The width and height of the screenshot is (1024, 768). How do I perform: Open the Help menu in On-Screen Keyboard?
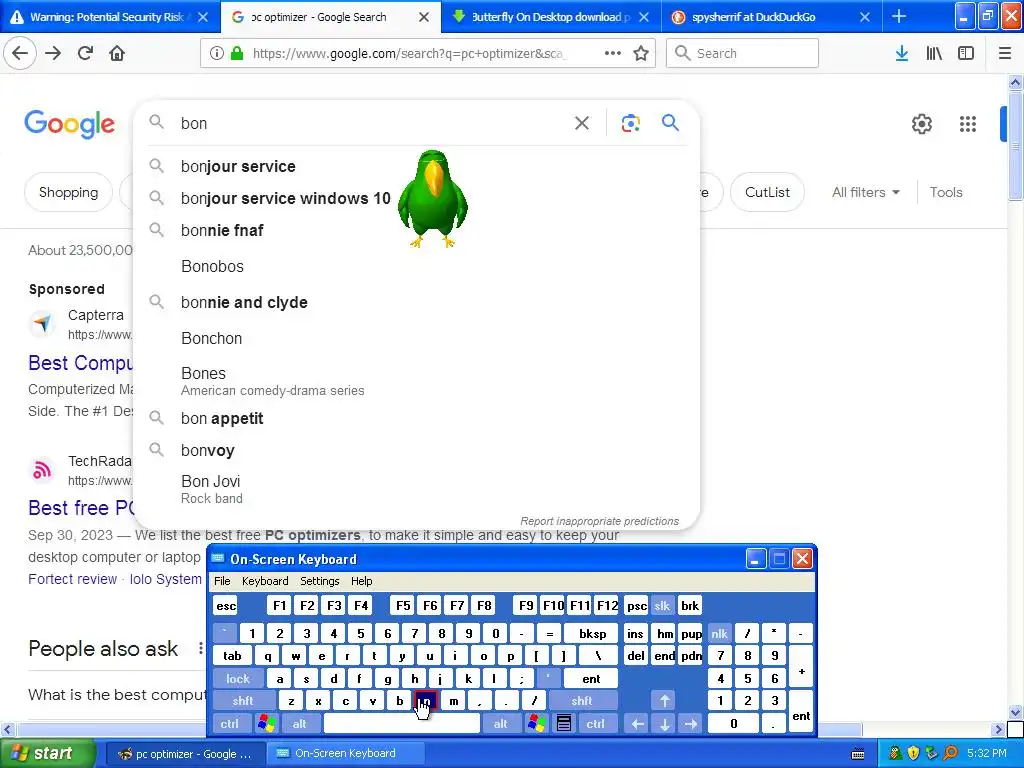362,581
